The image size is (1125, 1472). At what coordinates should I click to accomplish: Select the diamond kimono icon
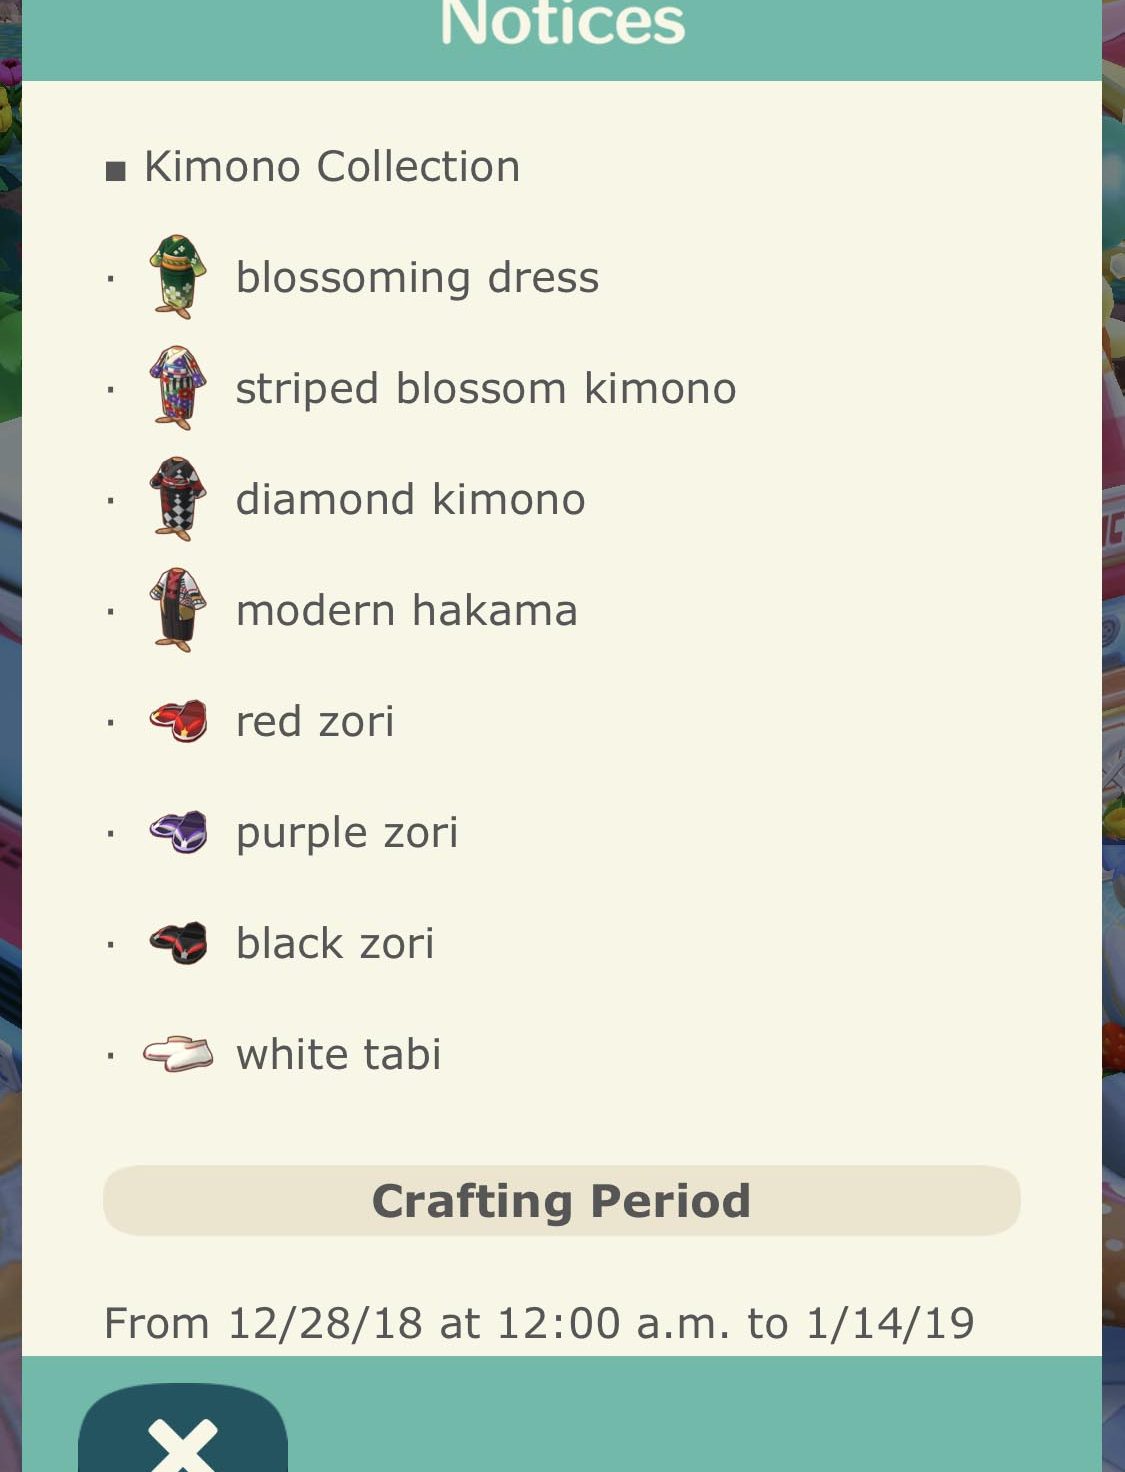click(x=178, y=499)
